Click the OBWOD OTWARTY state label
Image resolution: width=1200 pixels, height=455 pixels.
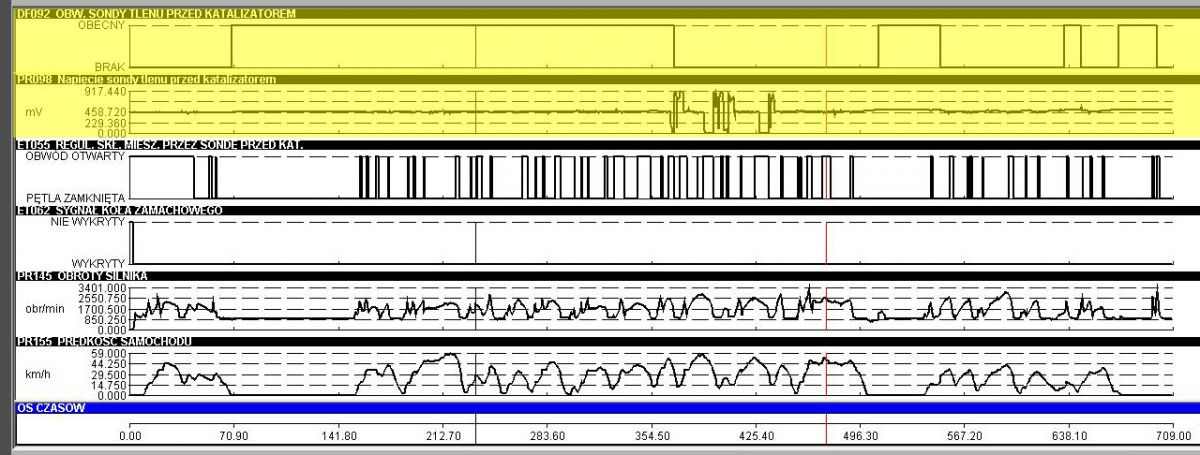pos(76,157)
